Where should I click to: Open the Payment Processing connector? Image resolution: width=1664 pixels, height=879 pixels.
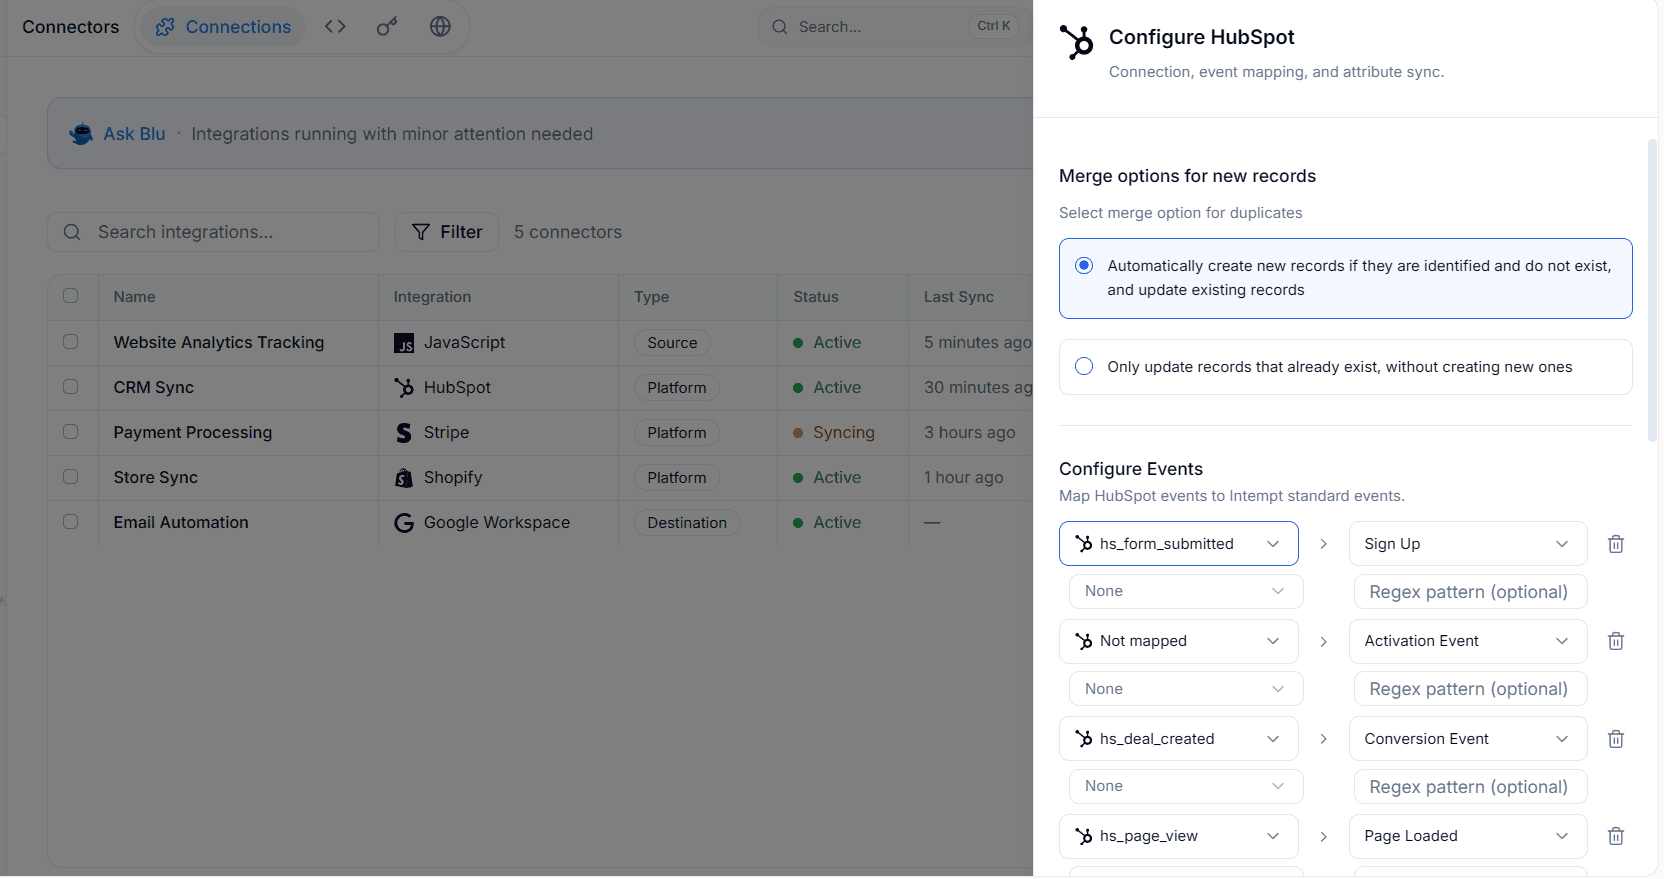193,432
